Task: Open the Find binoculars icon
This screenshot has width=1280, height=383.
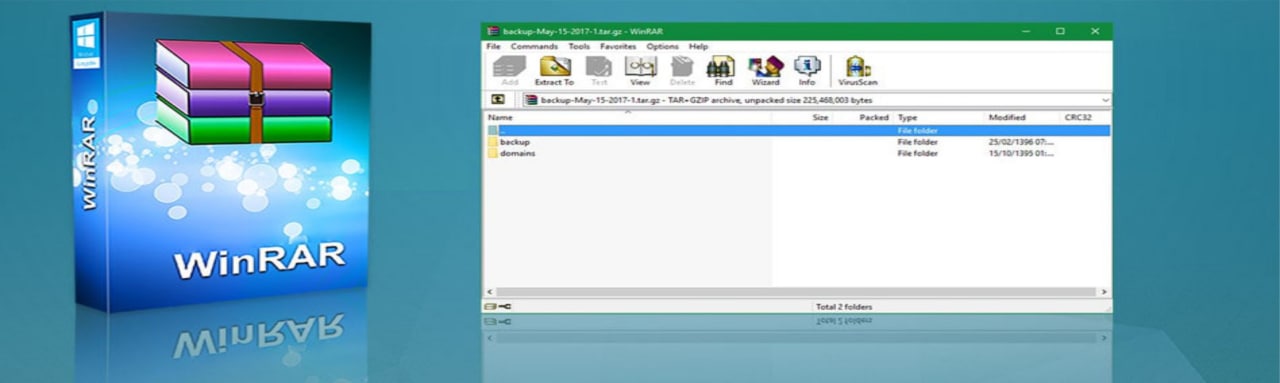Action: [x=722, y=70]
